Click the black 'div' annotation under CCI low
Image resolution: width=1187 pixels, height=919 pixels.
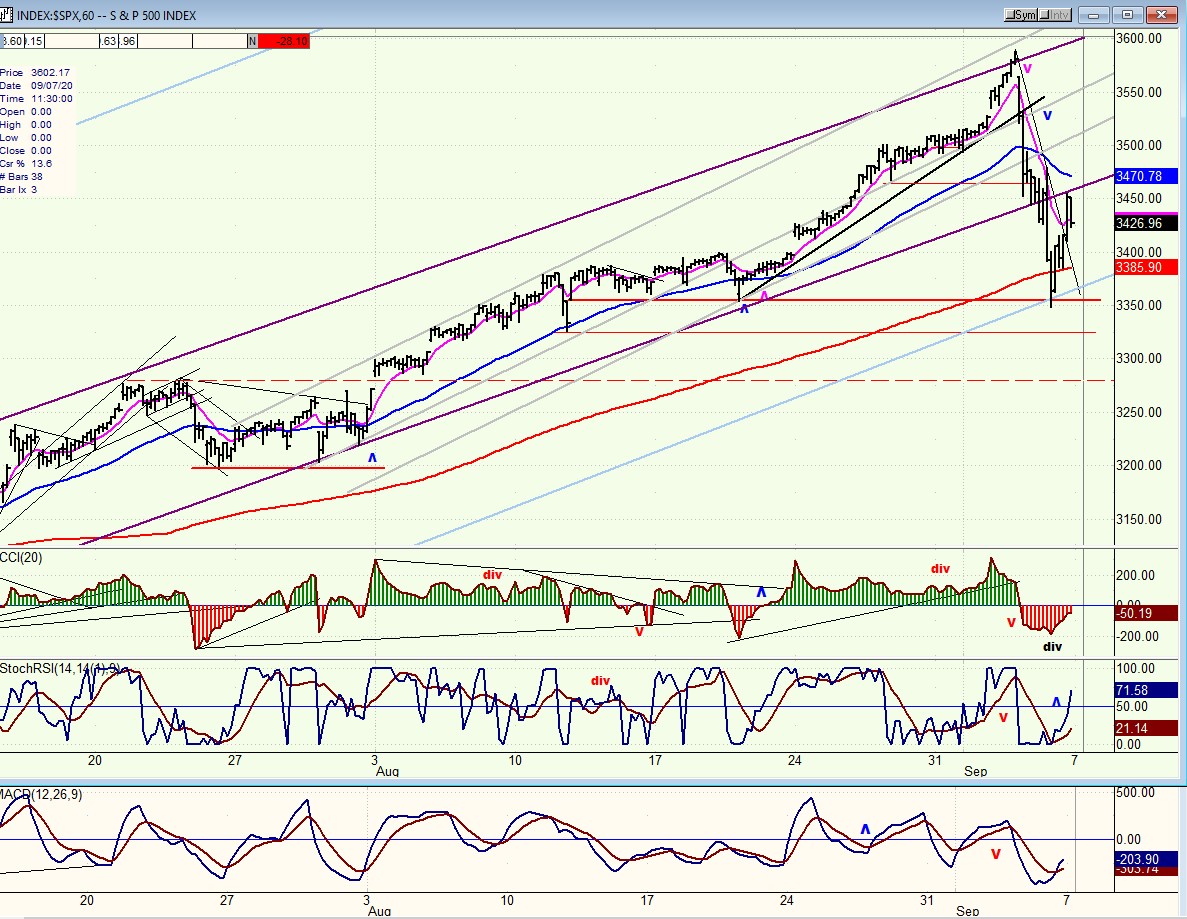[x=1052, y=646]
